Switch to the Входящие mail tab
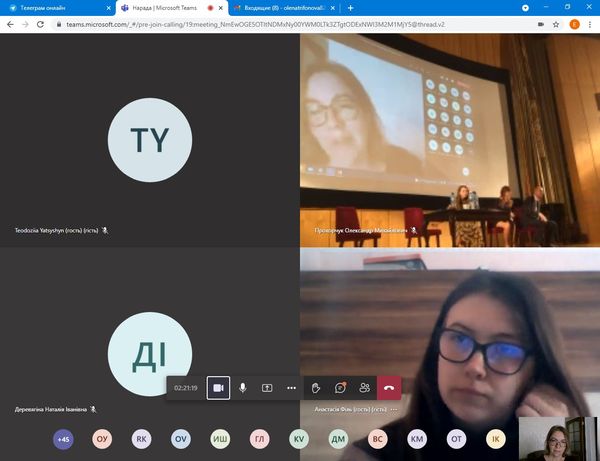 (x=280, y=8)
